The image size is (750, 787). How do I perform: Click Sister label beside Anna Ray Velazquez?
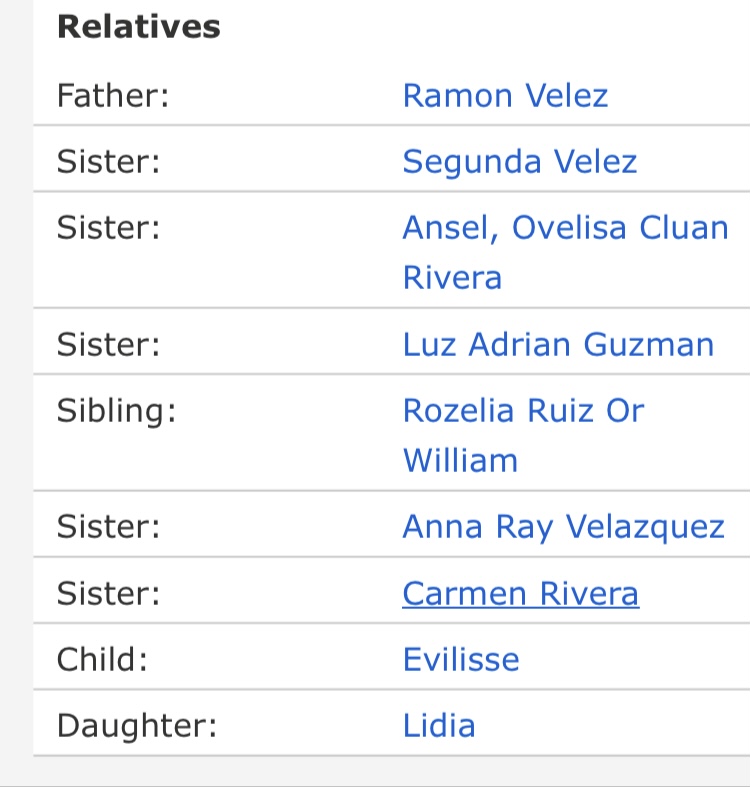click(x=108, y=527)
